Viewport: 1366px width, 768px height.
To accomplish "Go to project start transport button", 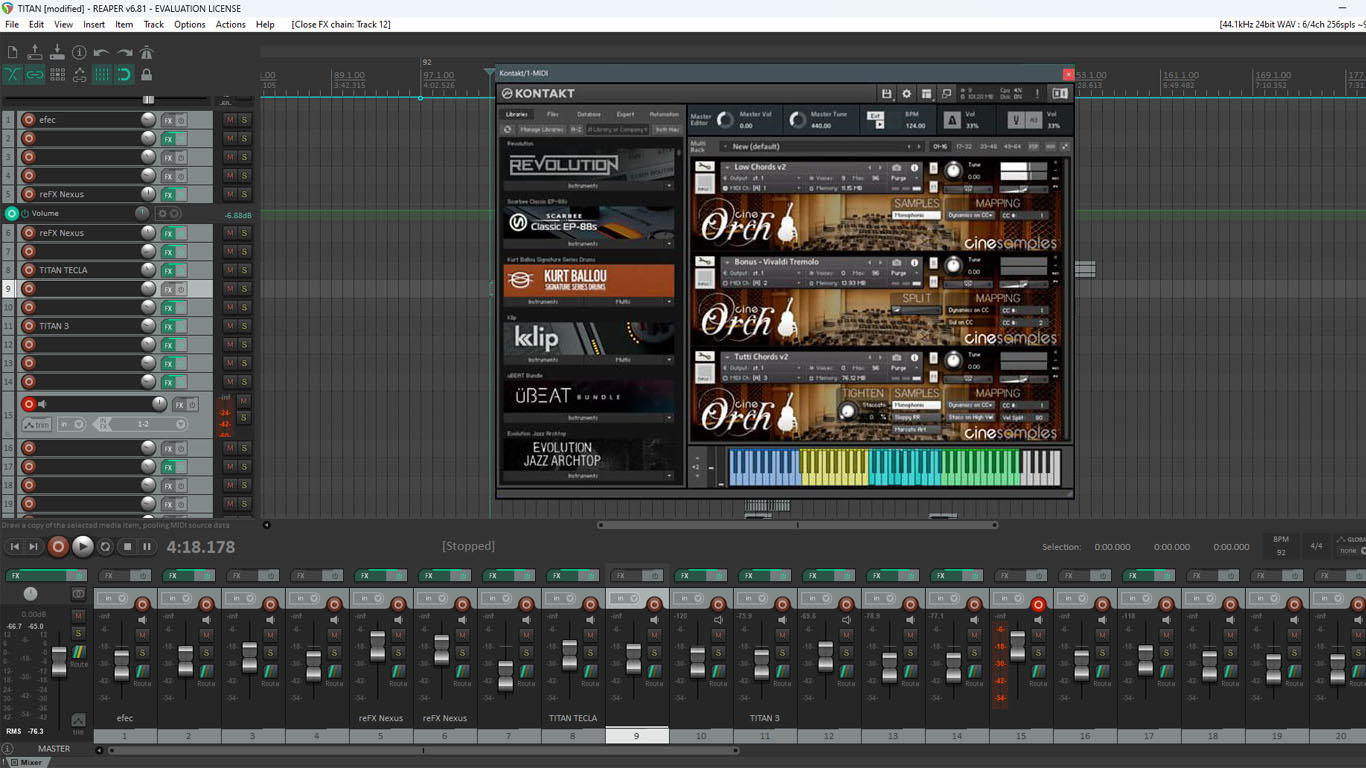I will [14, 547].
